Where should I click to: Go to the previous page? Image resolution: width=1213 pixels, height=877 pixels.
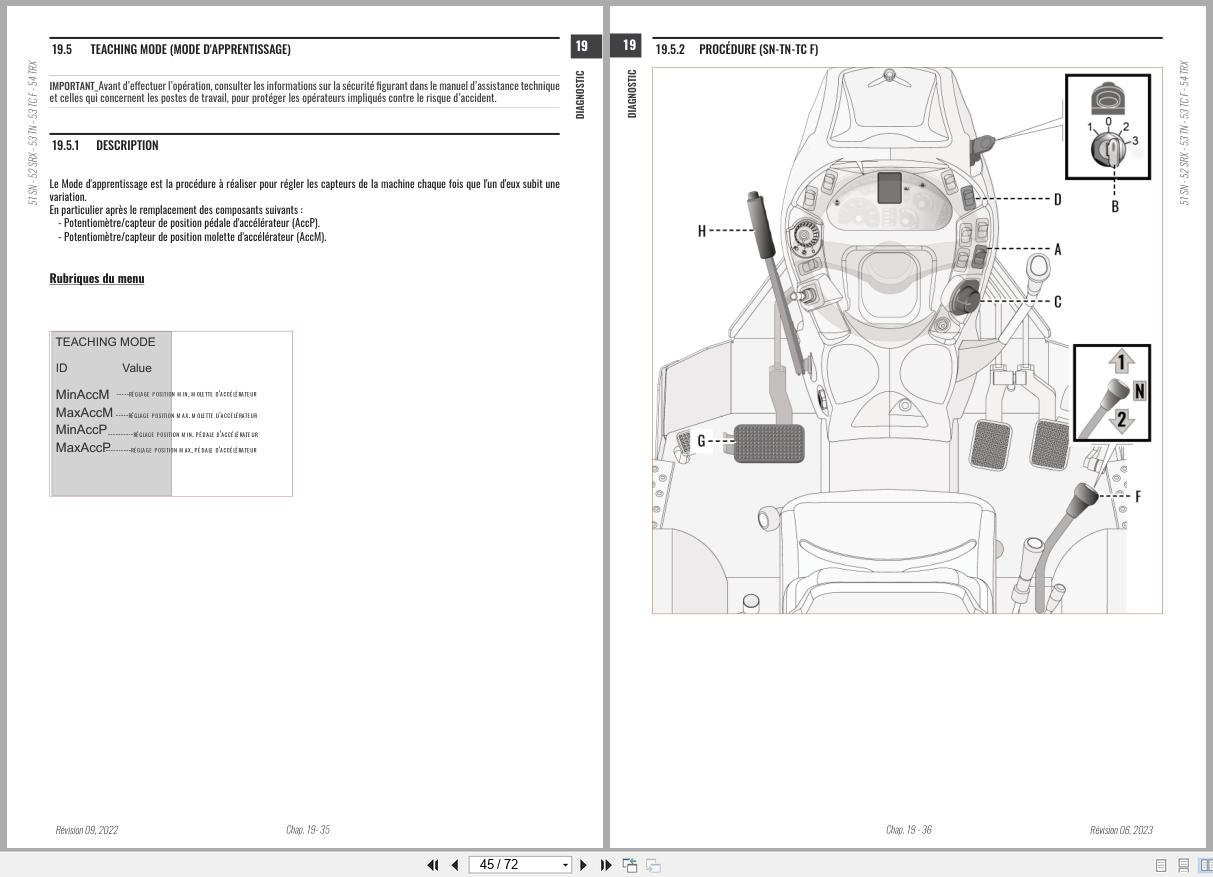point(455,865)
